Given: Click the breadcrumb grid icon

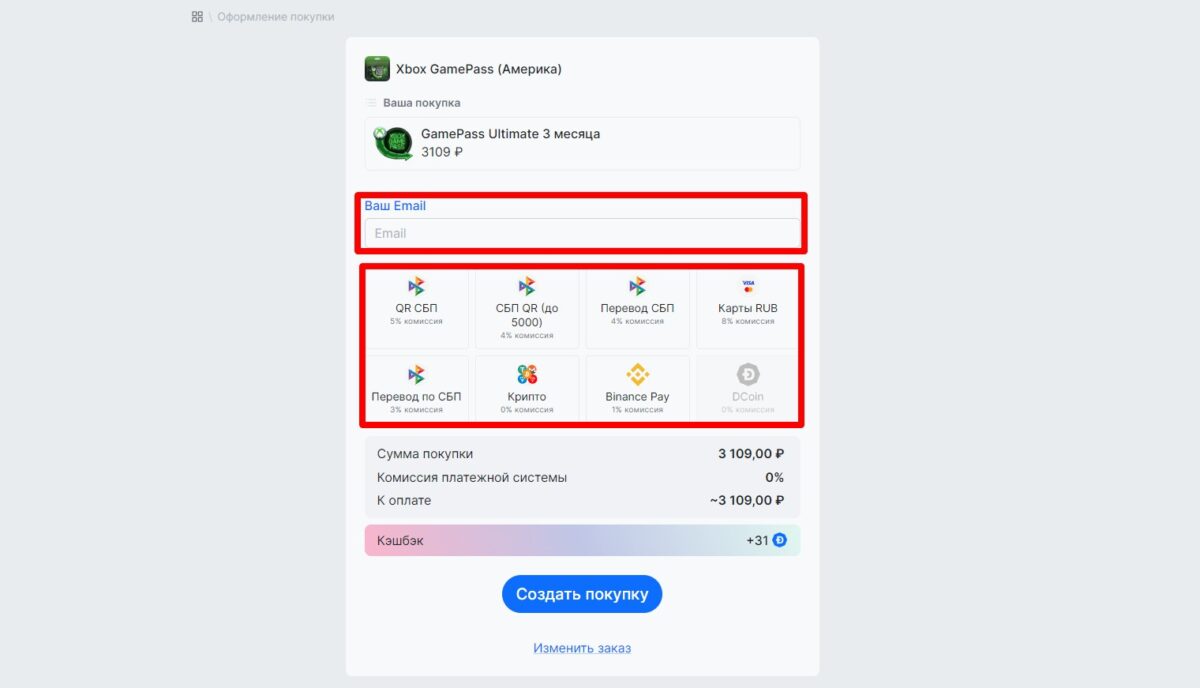Looking at the screenshot, I should 197,17.
